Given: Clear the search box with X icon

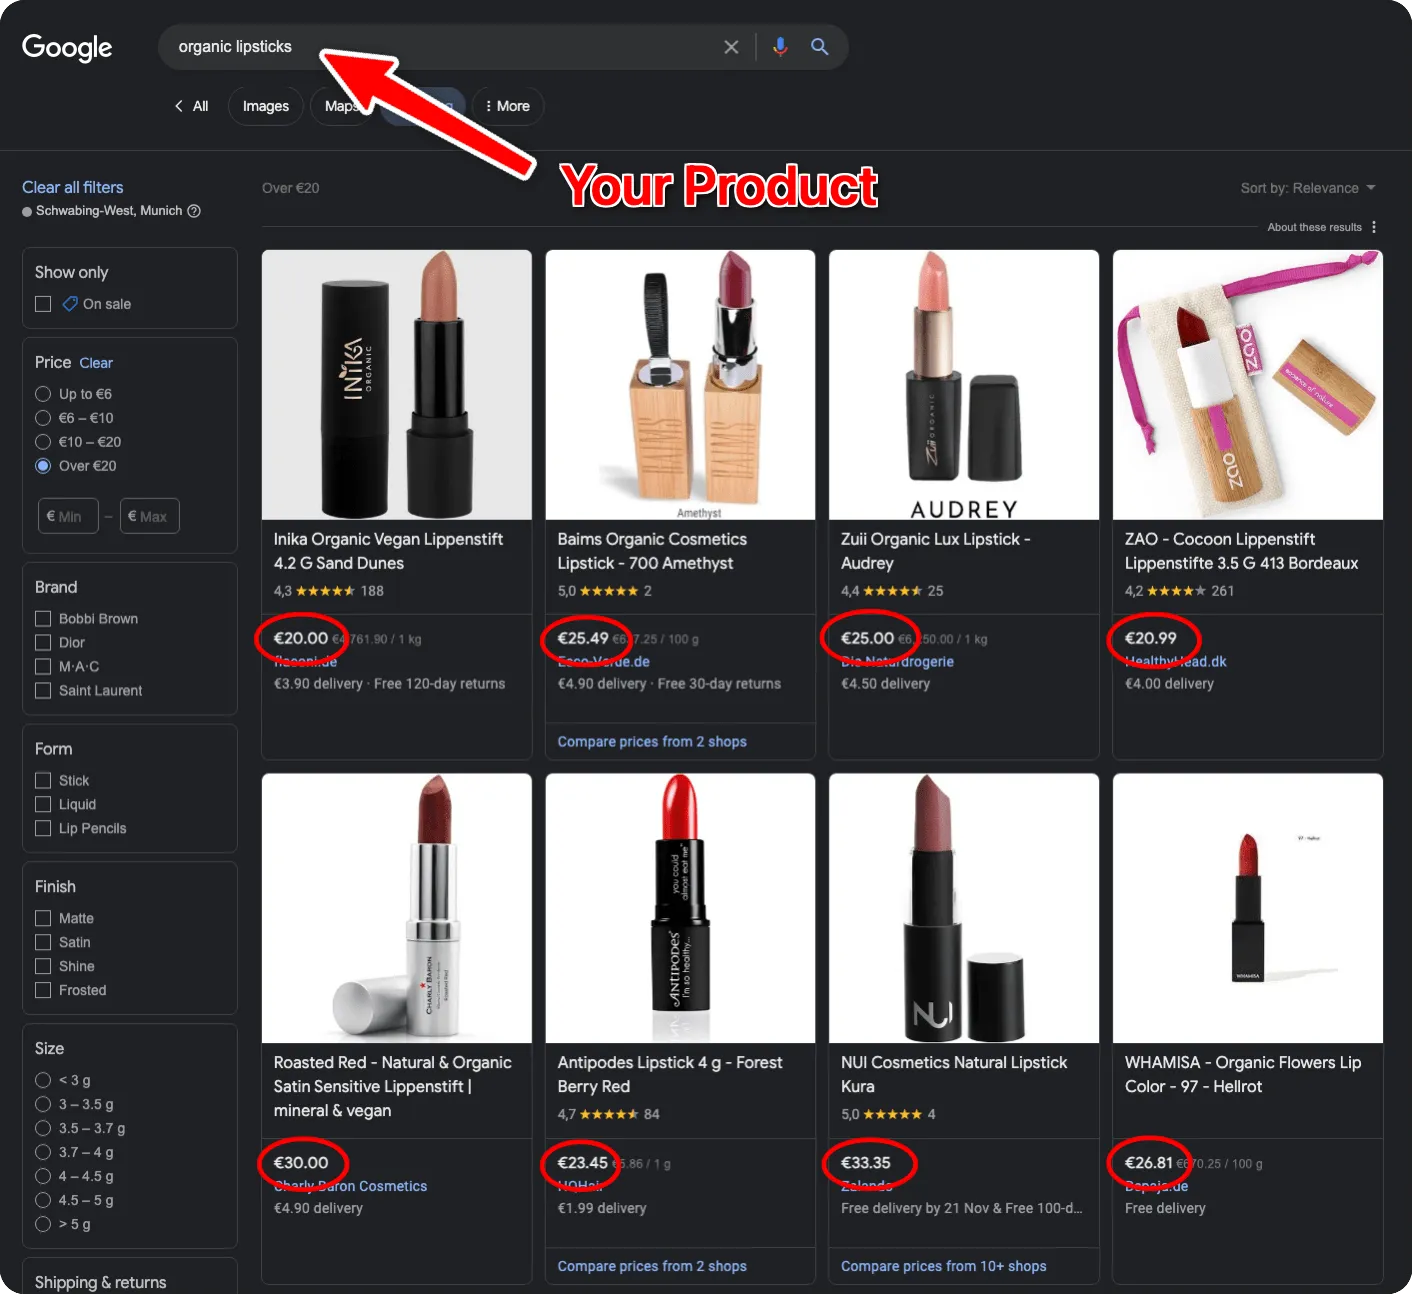Looking at the screenshot, I should pos(731,47).
